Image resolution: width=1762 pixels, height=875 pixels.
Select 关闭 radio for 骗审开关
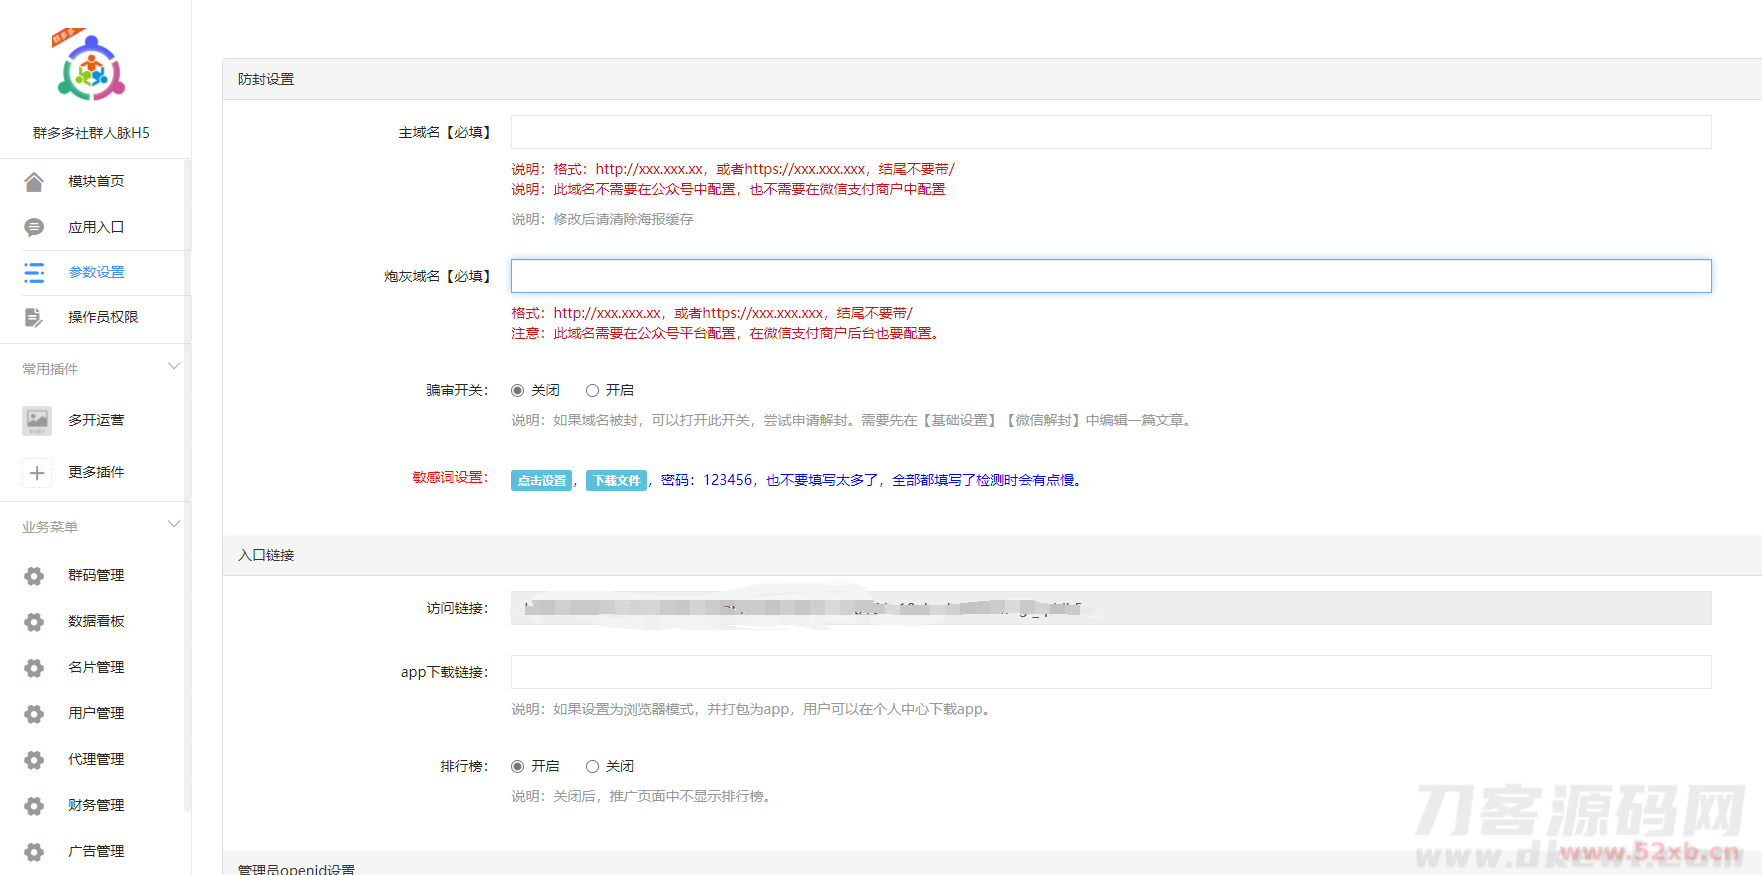[x=518, y=391]
